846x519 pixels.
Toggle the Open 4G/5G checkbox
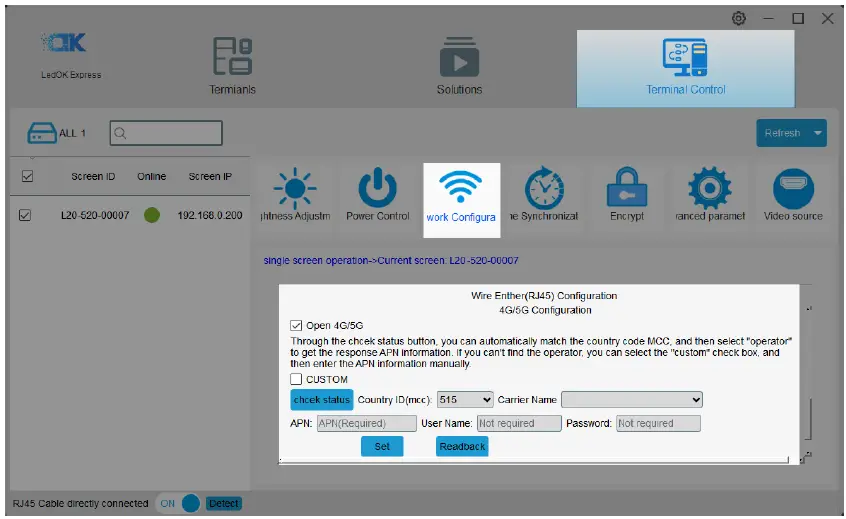296,325
